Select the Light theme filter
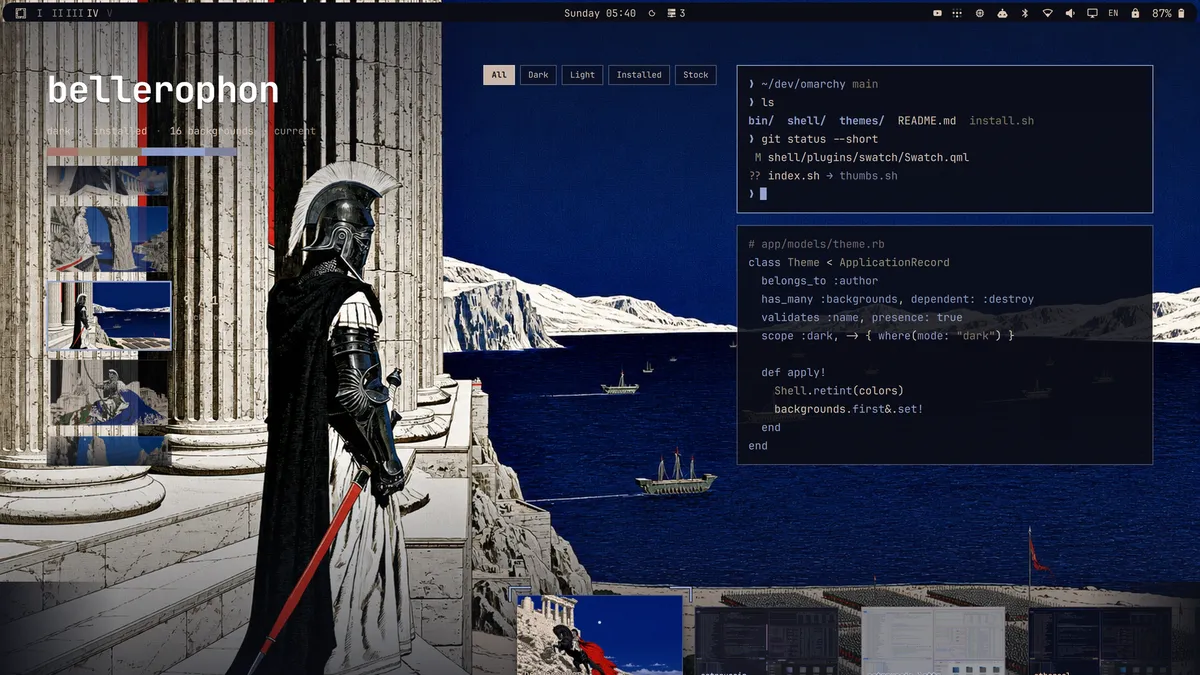This screenshot has width=1200, height=675. 582,75
